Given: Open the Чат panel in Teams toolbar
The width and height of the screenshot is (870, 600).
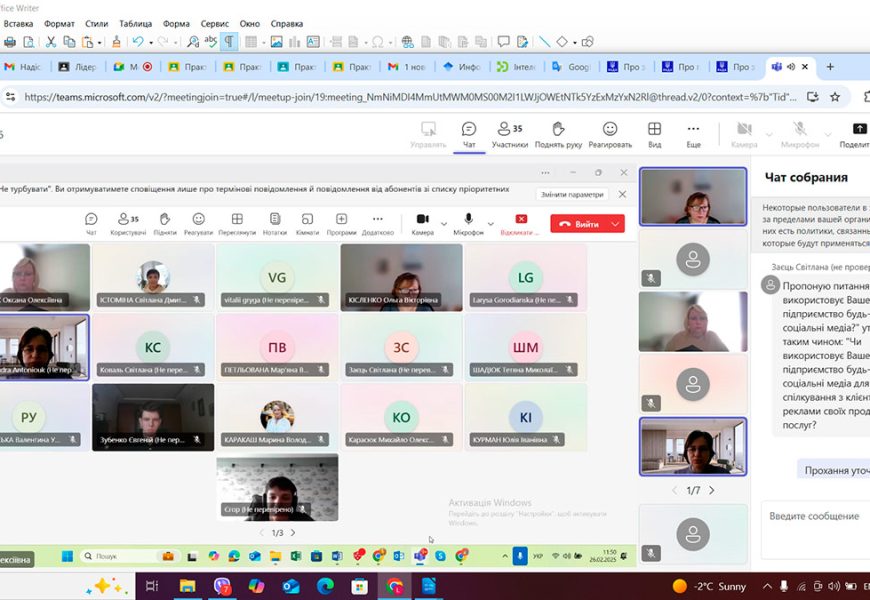Looking at the screenshot, I should pos(468,134).
